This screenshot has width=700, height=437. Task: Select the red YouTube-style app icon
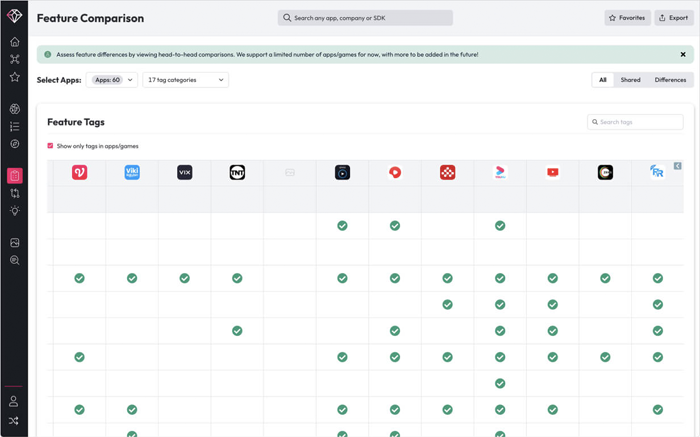553,172
